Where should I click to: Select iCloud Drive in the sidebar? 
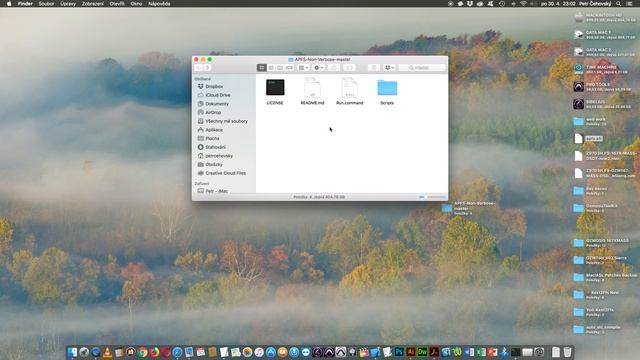[x=218, y=95]
